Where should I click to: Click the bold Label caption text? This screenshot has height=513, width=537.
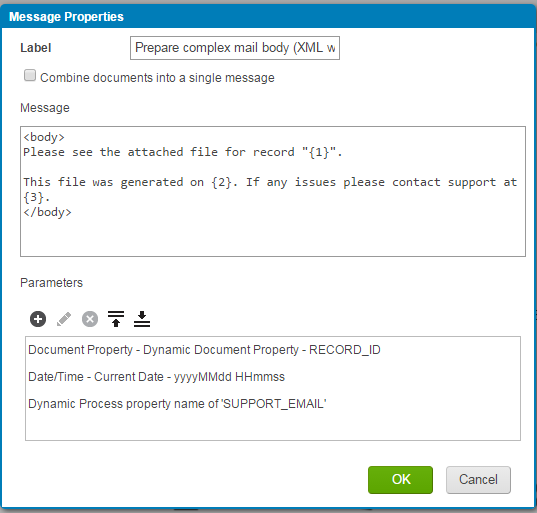(x=36, y=48)
